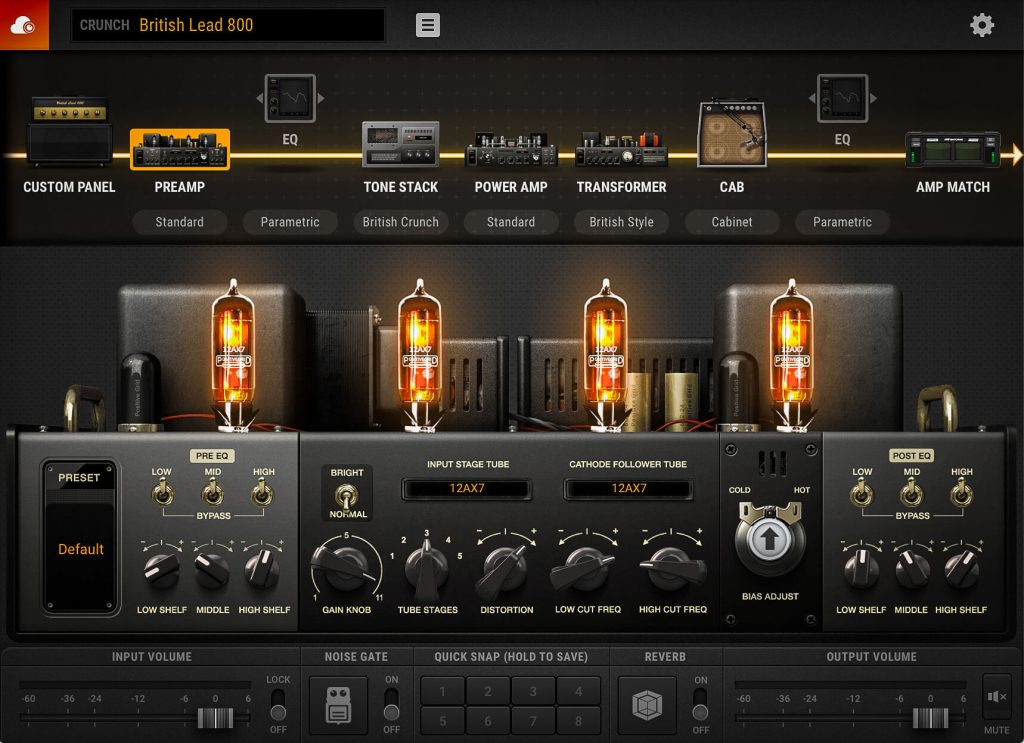1024x743 pixels.
Task: Click the Output Volume slider handle
Action: pyautogui.click(x=931, y=718)
